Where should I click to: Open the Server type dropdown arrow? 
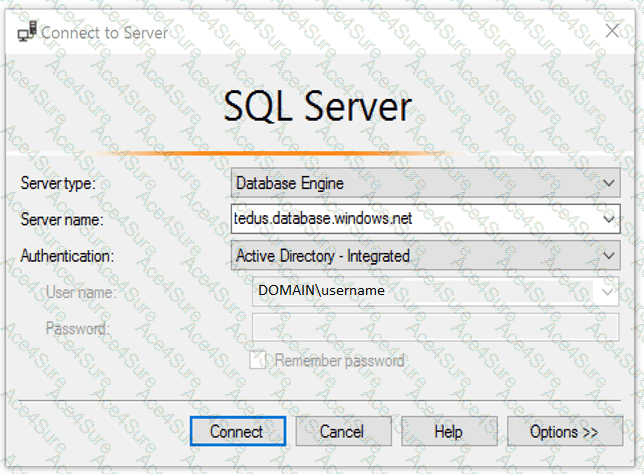[x=609, y=183]
